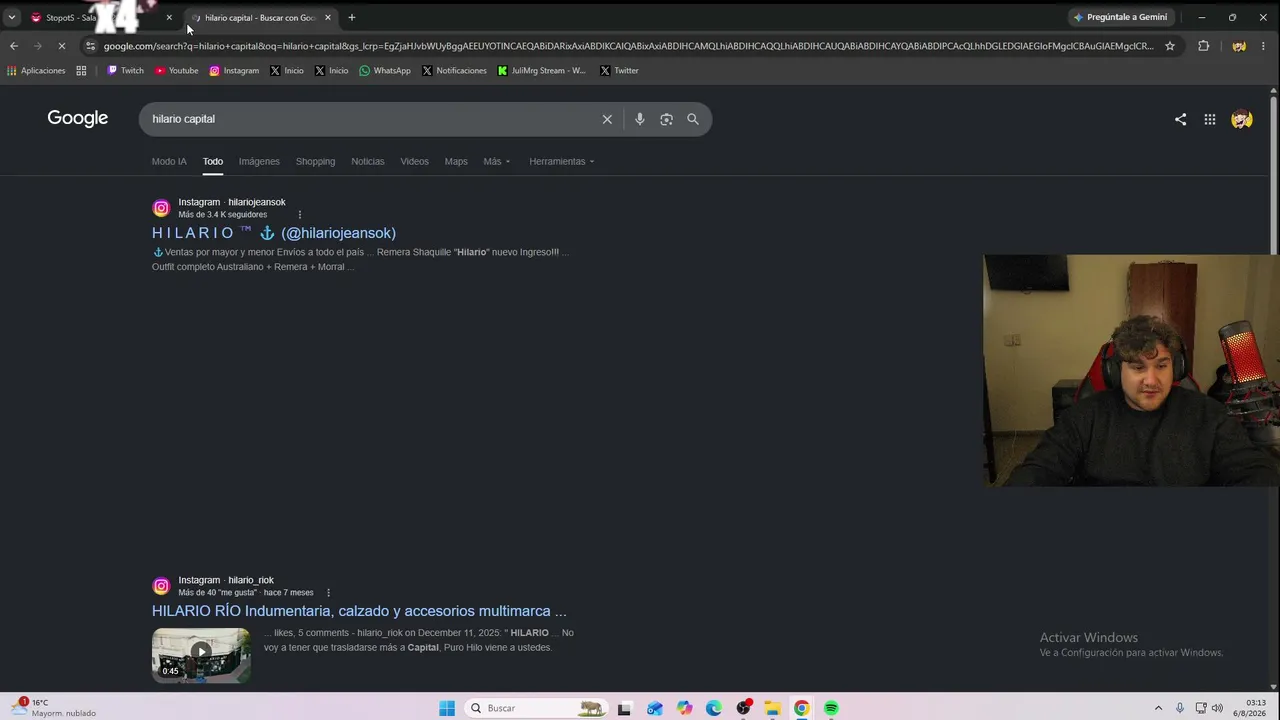1280x720 pixels.
Task: Close the StopotS browser tab
Action: (169, 17)
